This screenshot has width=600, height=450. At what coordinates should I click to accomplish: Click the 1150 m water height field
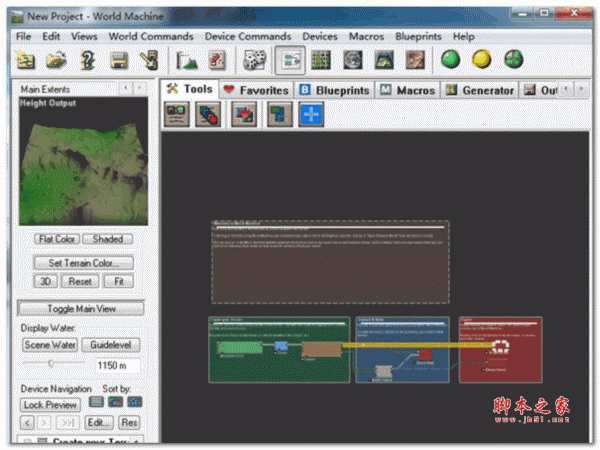(x=117, y=365)
